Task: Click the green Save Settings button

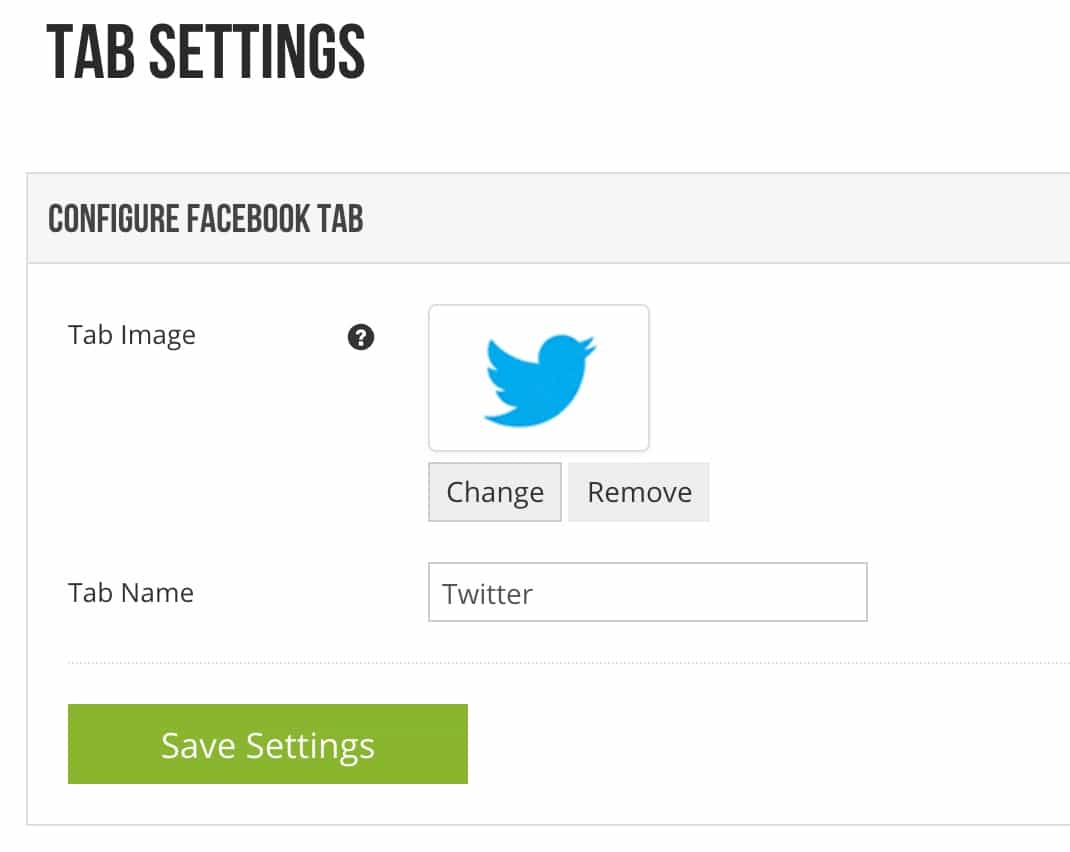Action: [268, 744]
